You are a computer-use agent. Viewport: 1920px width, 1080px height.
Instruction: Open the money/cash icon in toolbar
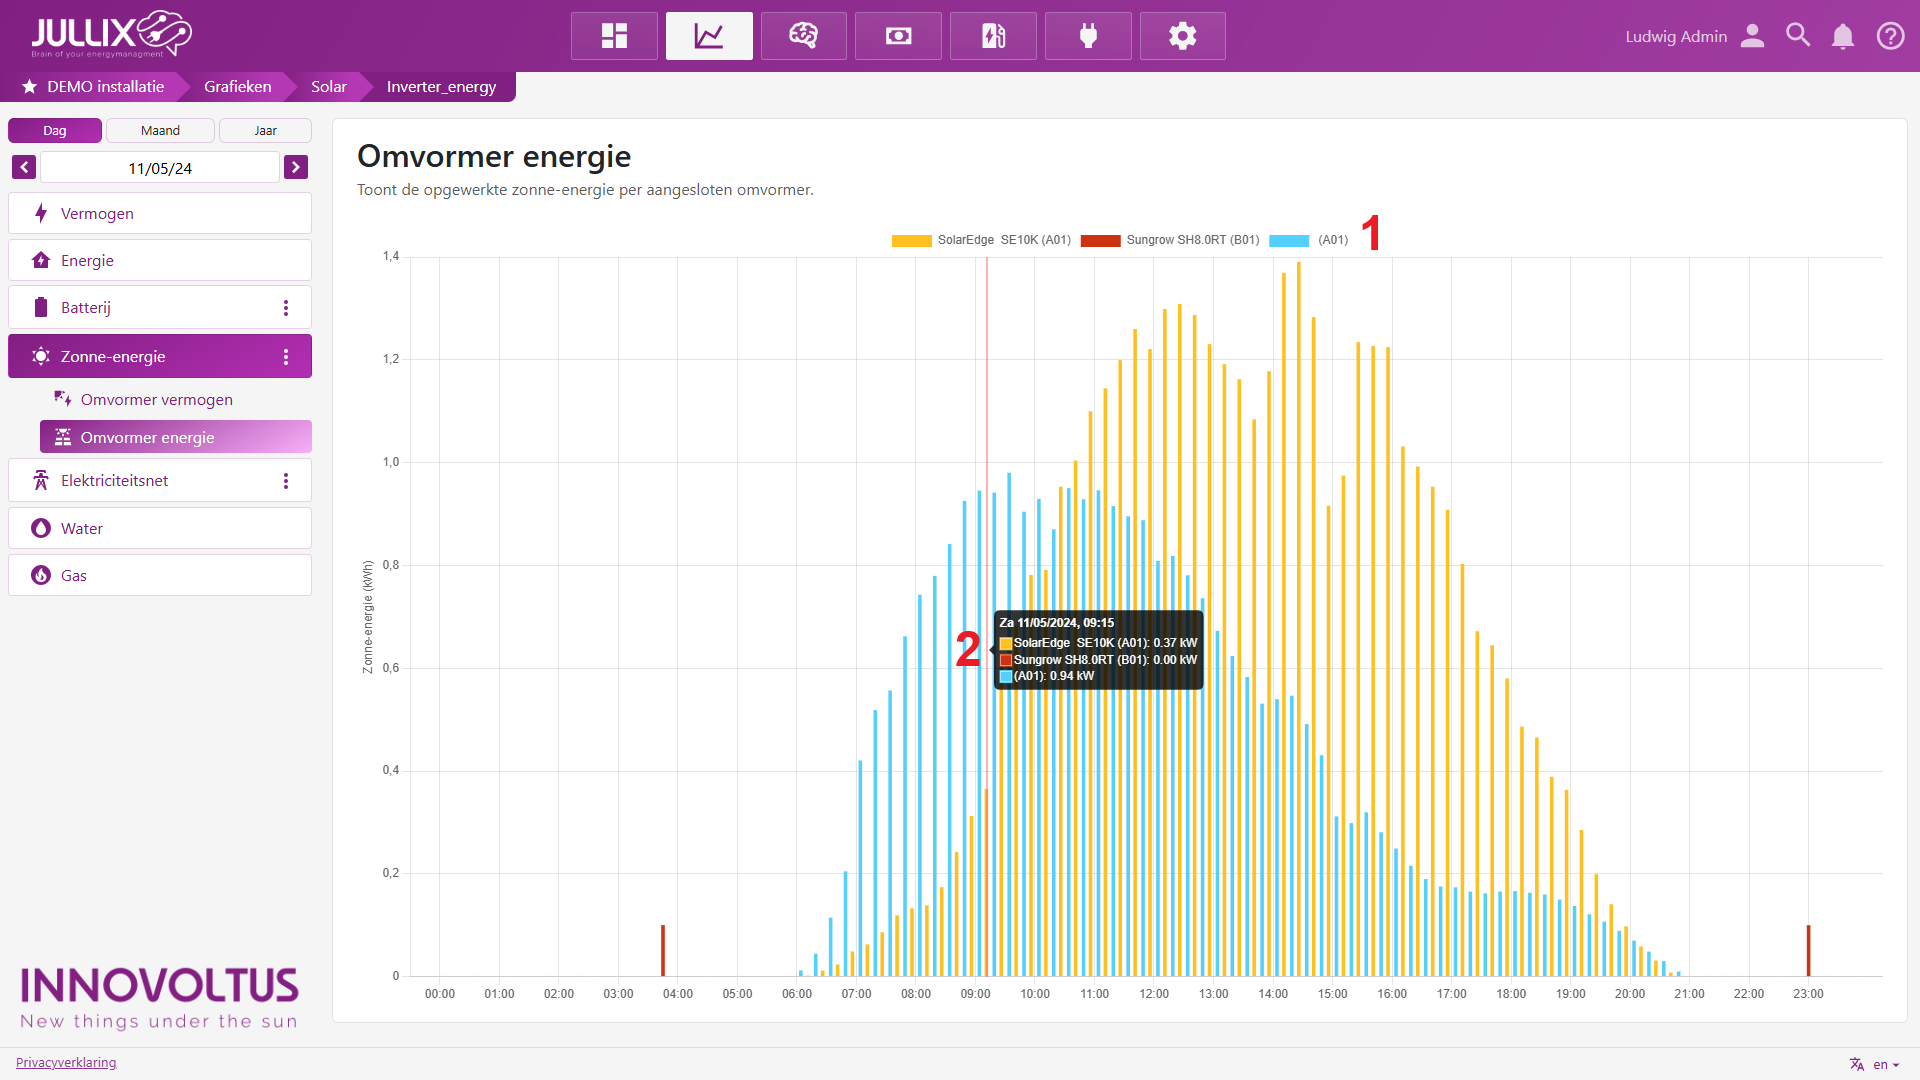[898, 36]
